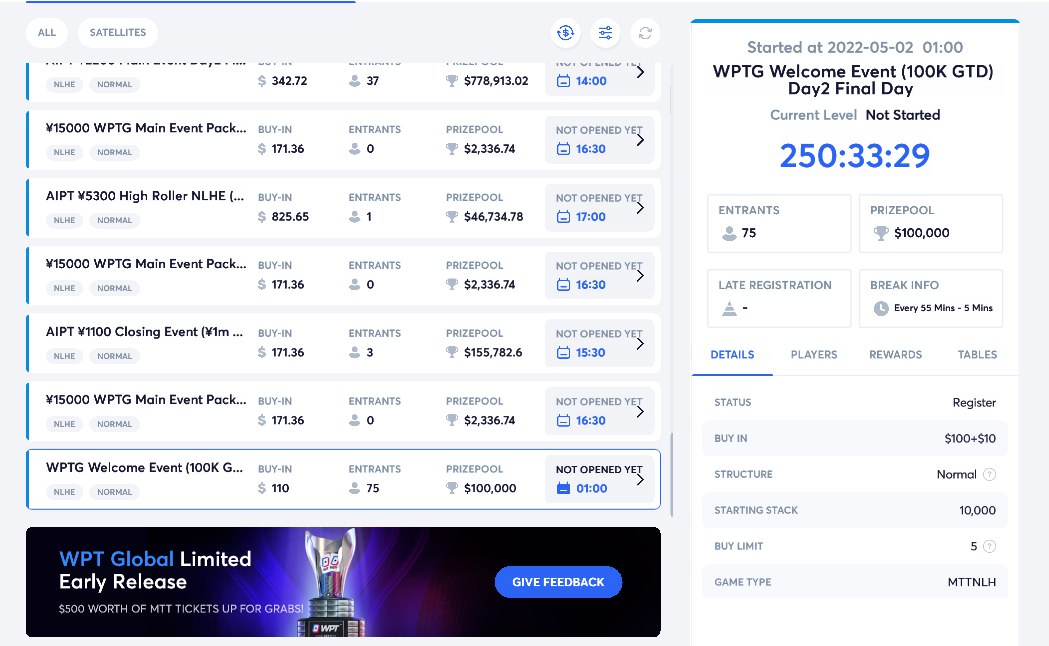Image resolution: width=1049 pixels, height=646 pixels.
Task: Click the dollar icon beside buy-in 342.72
Action: (262, 81)
